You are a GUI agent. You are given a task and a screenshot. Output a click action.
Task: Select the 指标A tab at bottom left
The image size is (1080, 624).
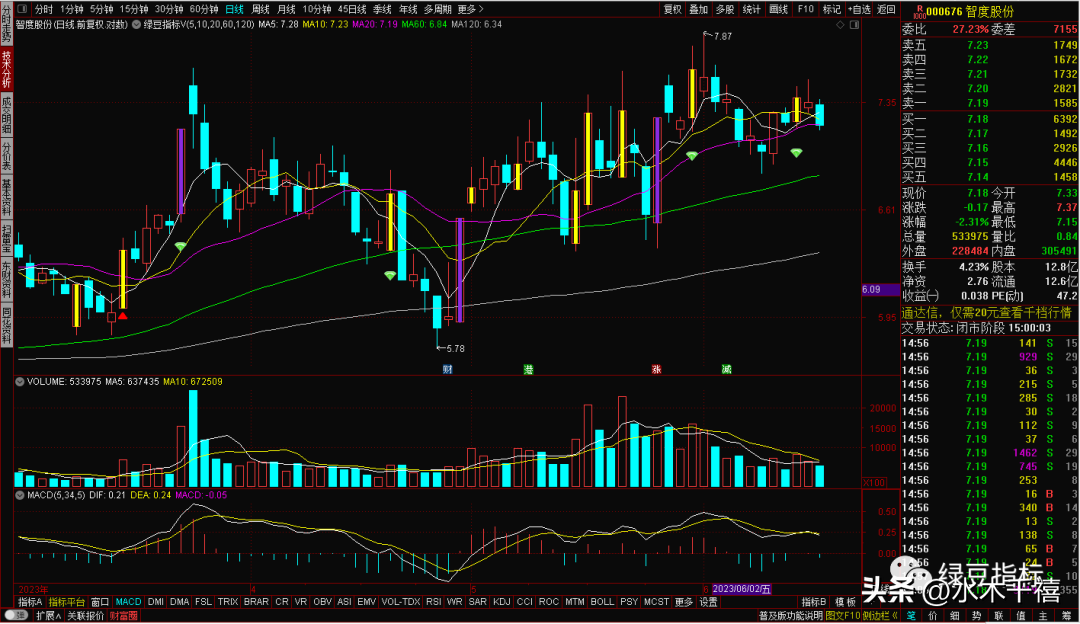(30, 602)
